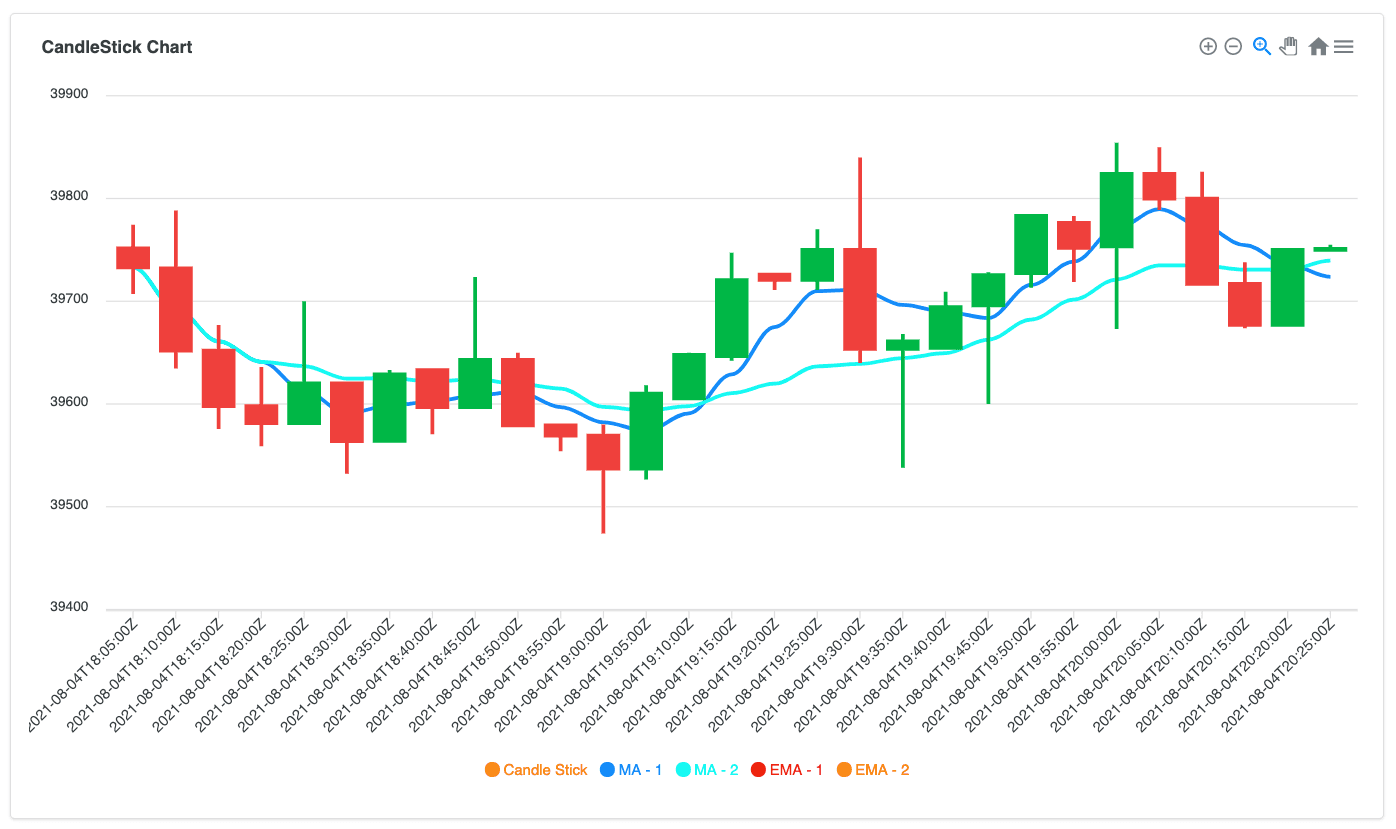Click the green candle at 20:00

click(x=1116, y=210)
